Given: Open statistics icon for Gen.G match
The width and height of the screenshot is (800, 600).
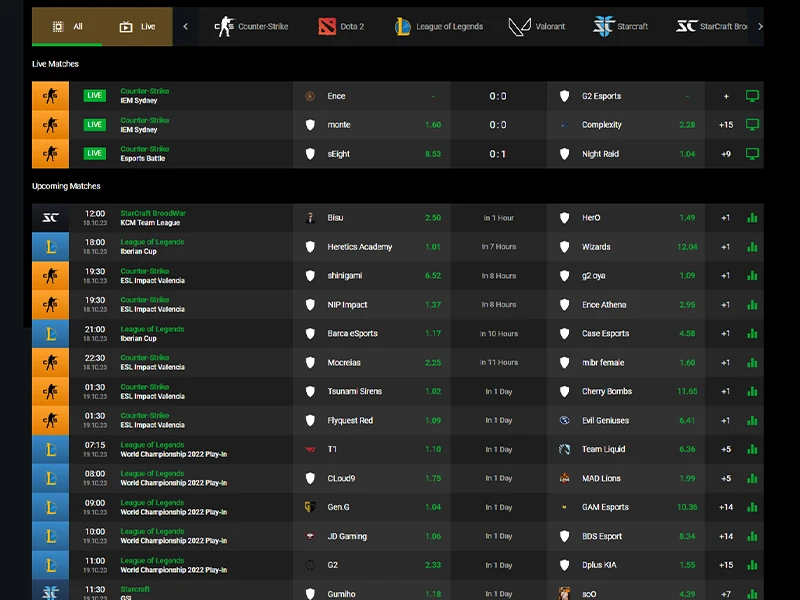Looking at the screenshot, I should click(752, 507).
